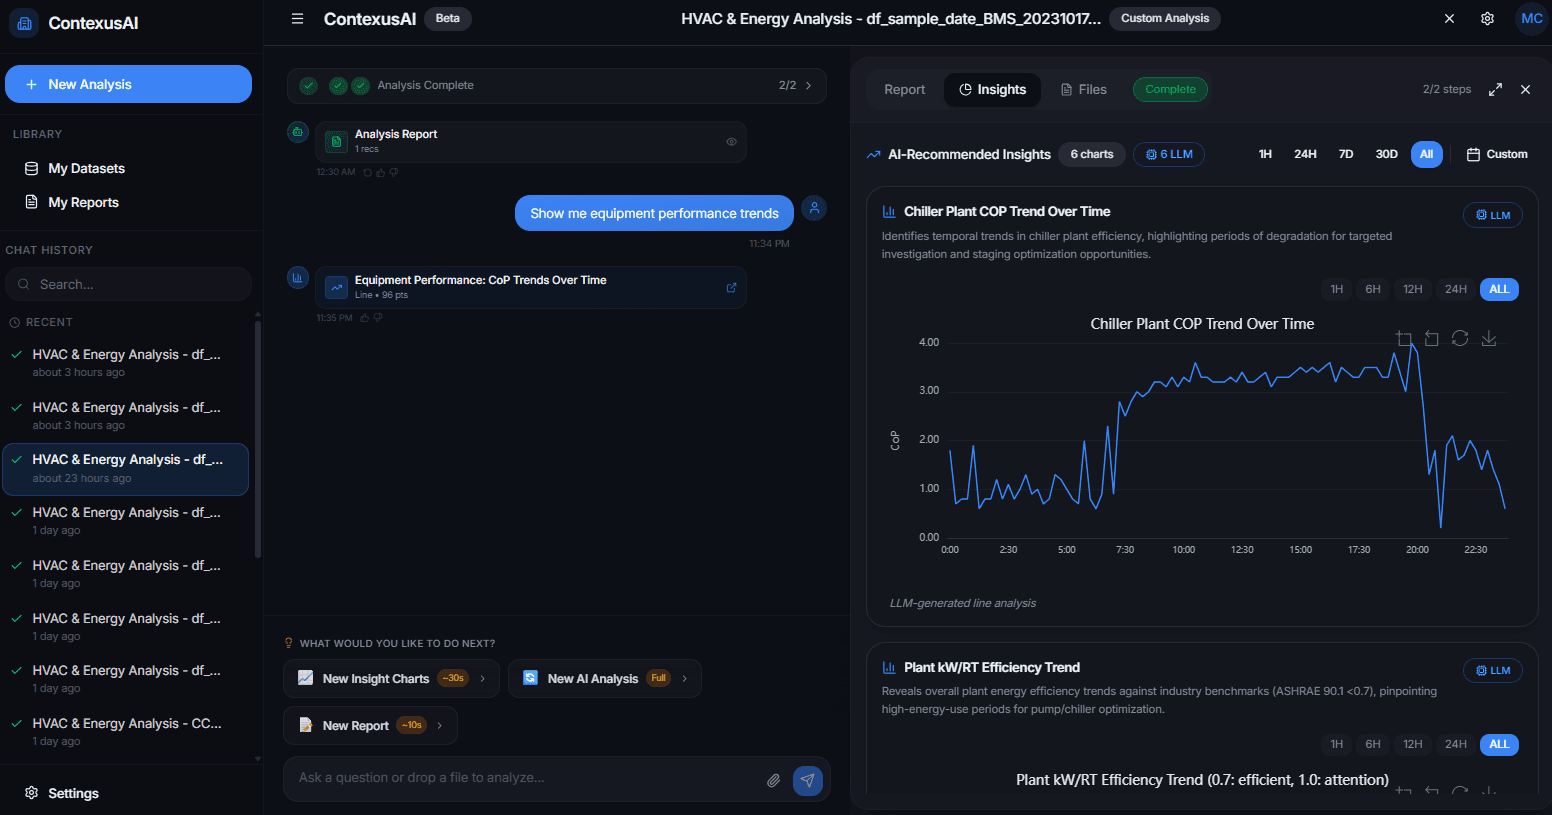The height and width of the screenshot is (815, 1552).
Task: Open My Datasets in library
Action: [x=128, y=168]
